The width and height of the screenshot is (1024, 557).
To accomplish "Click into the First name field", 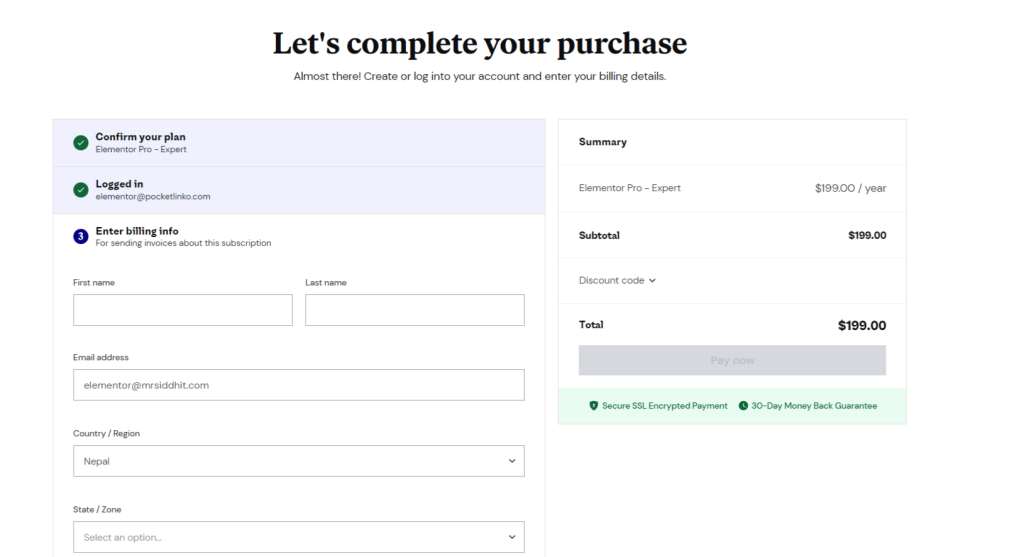I will (x=183, y=310).
